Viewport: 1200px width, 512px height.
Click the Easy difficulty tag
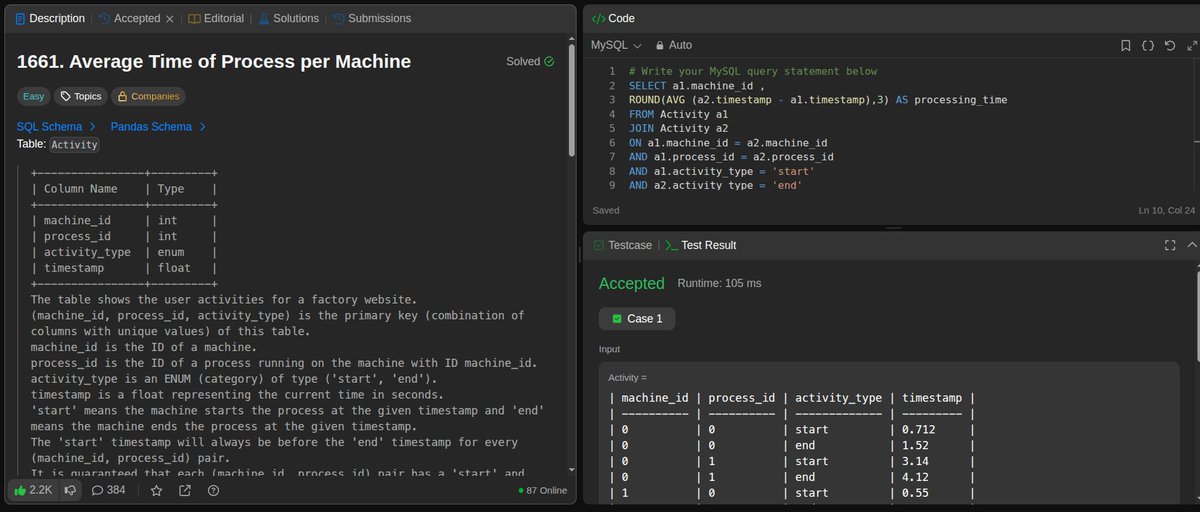pos(36,97)
